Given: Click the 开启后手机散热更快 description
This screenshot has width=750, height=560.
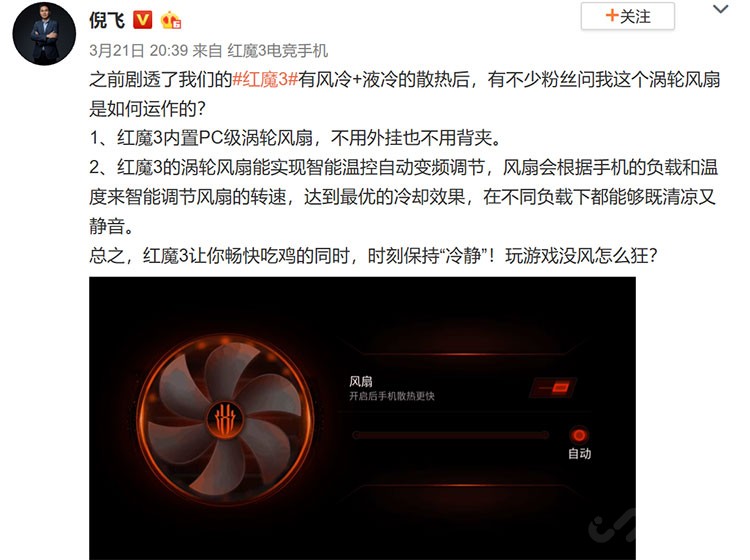Looking at the screenshot, I should coord(392,396).
